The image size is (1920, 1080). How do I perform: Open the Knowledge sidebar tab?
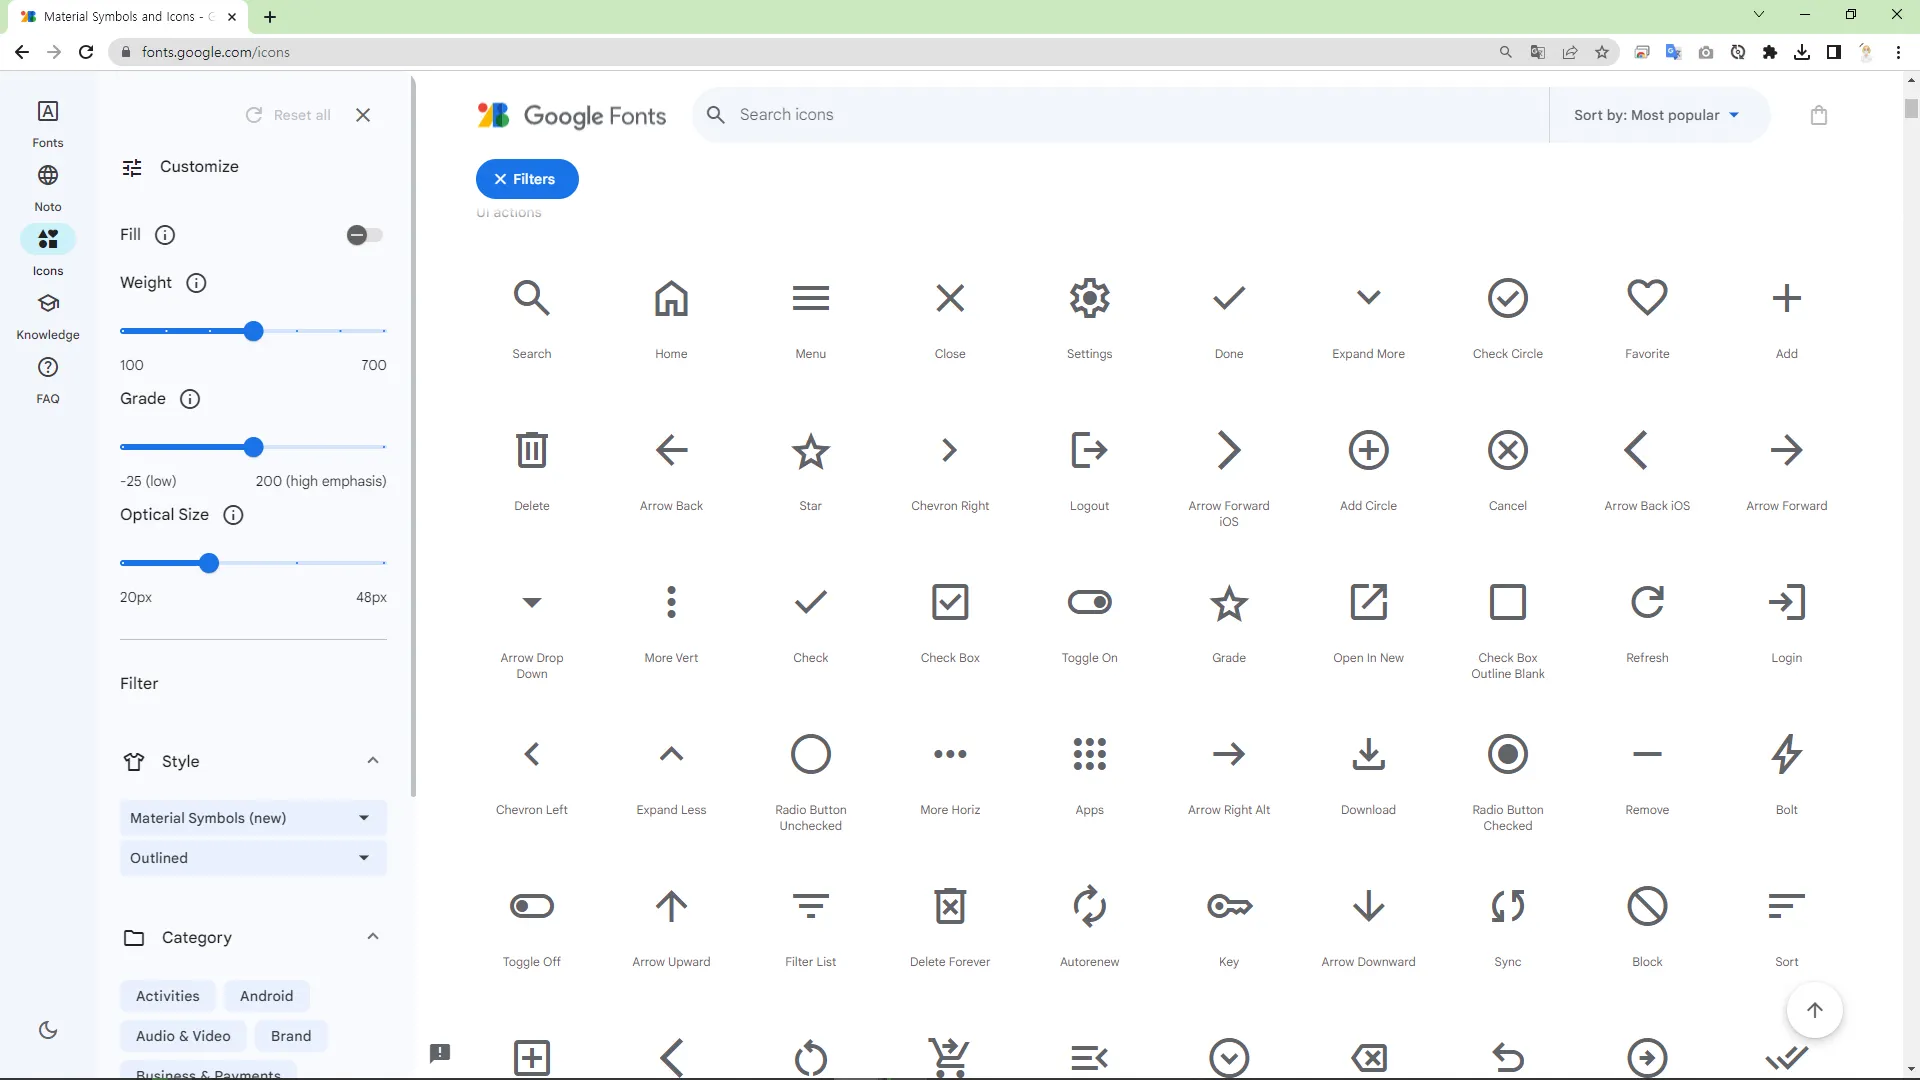(x=48, y=315)
